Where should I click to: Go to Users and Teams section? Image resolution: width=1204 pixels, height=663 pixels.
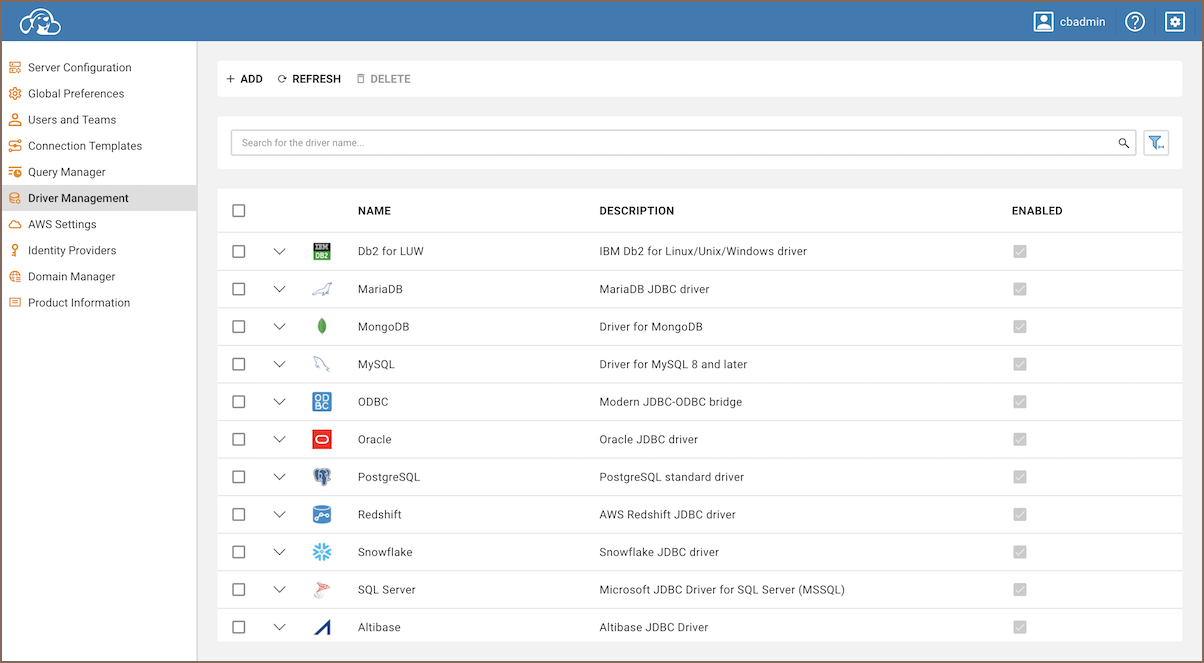[x=71, y=120]
